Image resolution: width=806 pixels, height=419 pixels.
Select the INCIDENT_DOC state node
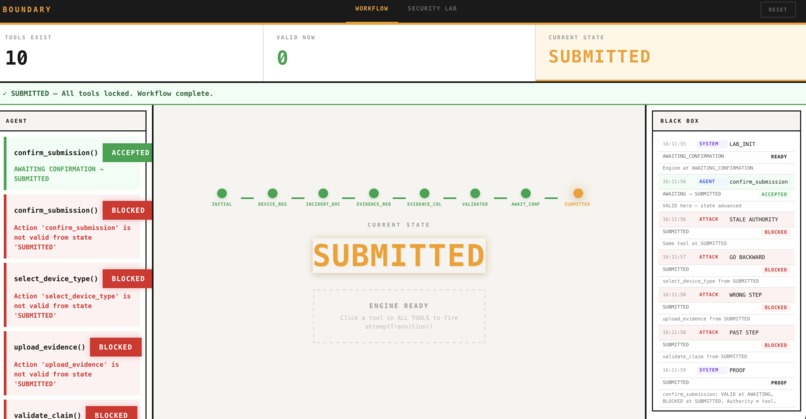[x=323, y=193]
